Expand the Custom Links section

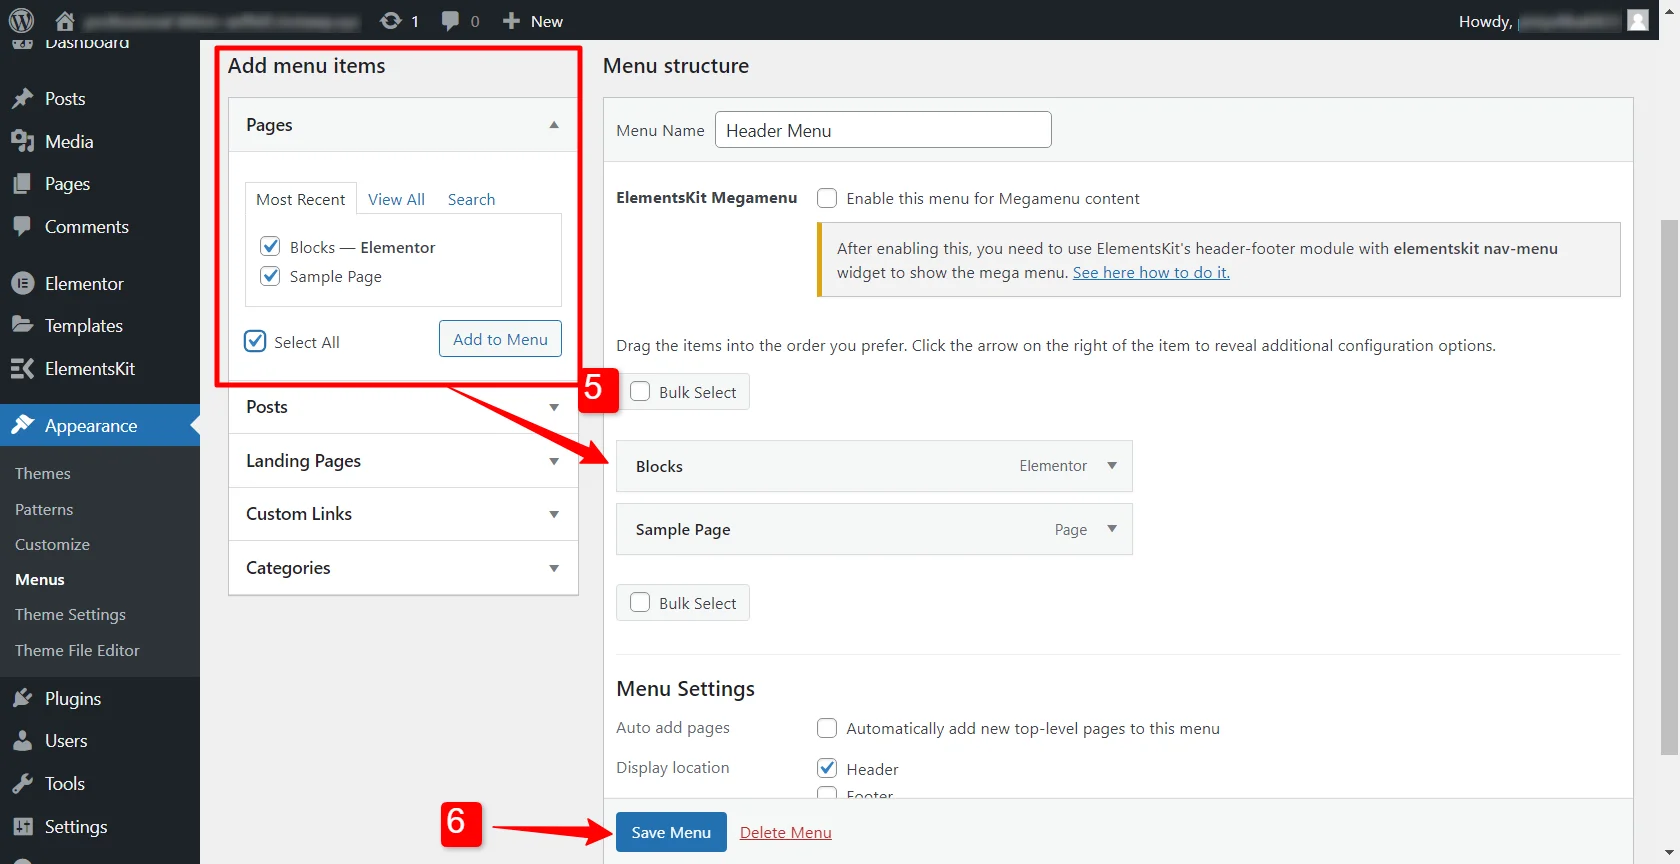click(x=403, y=514)
